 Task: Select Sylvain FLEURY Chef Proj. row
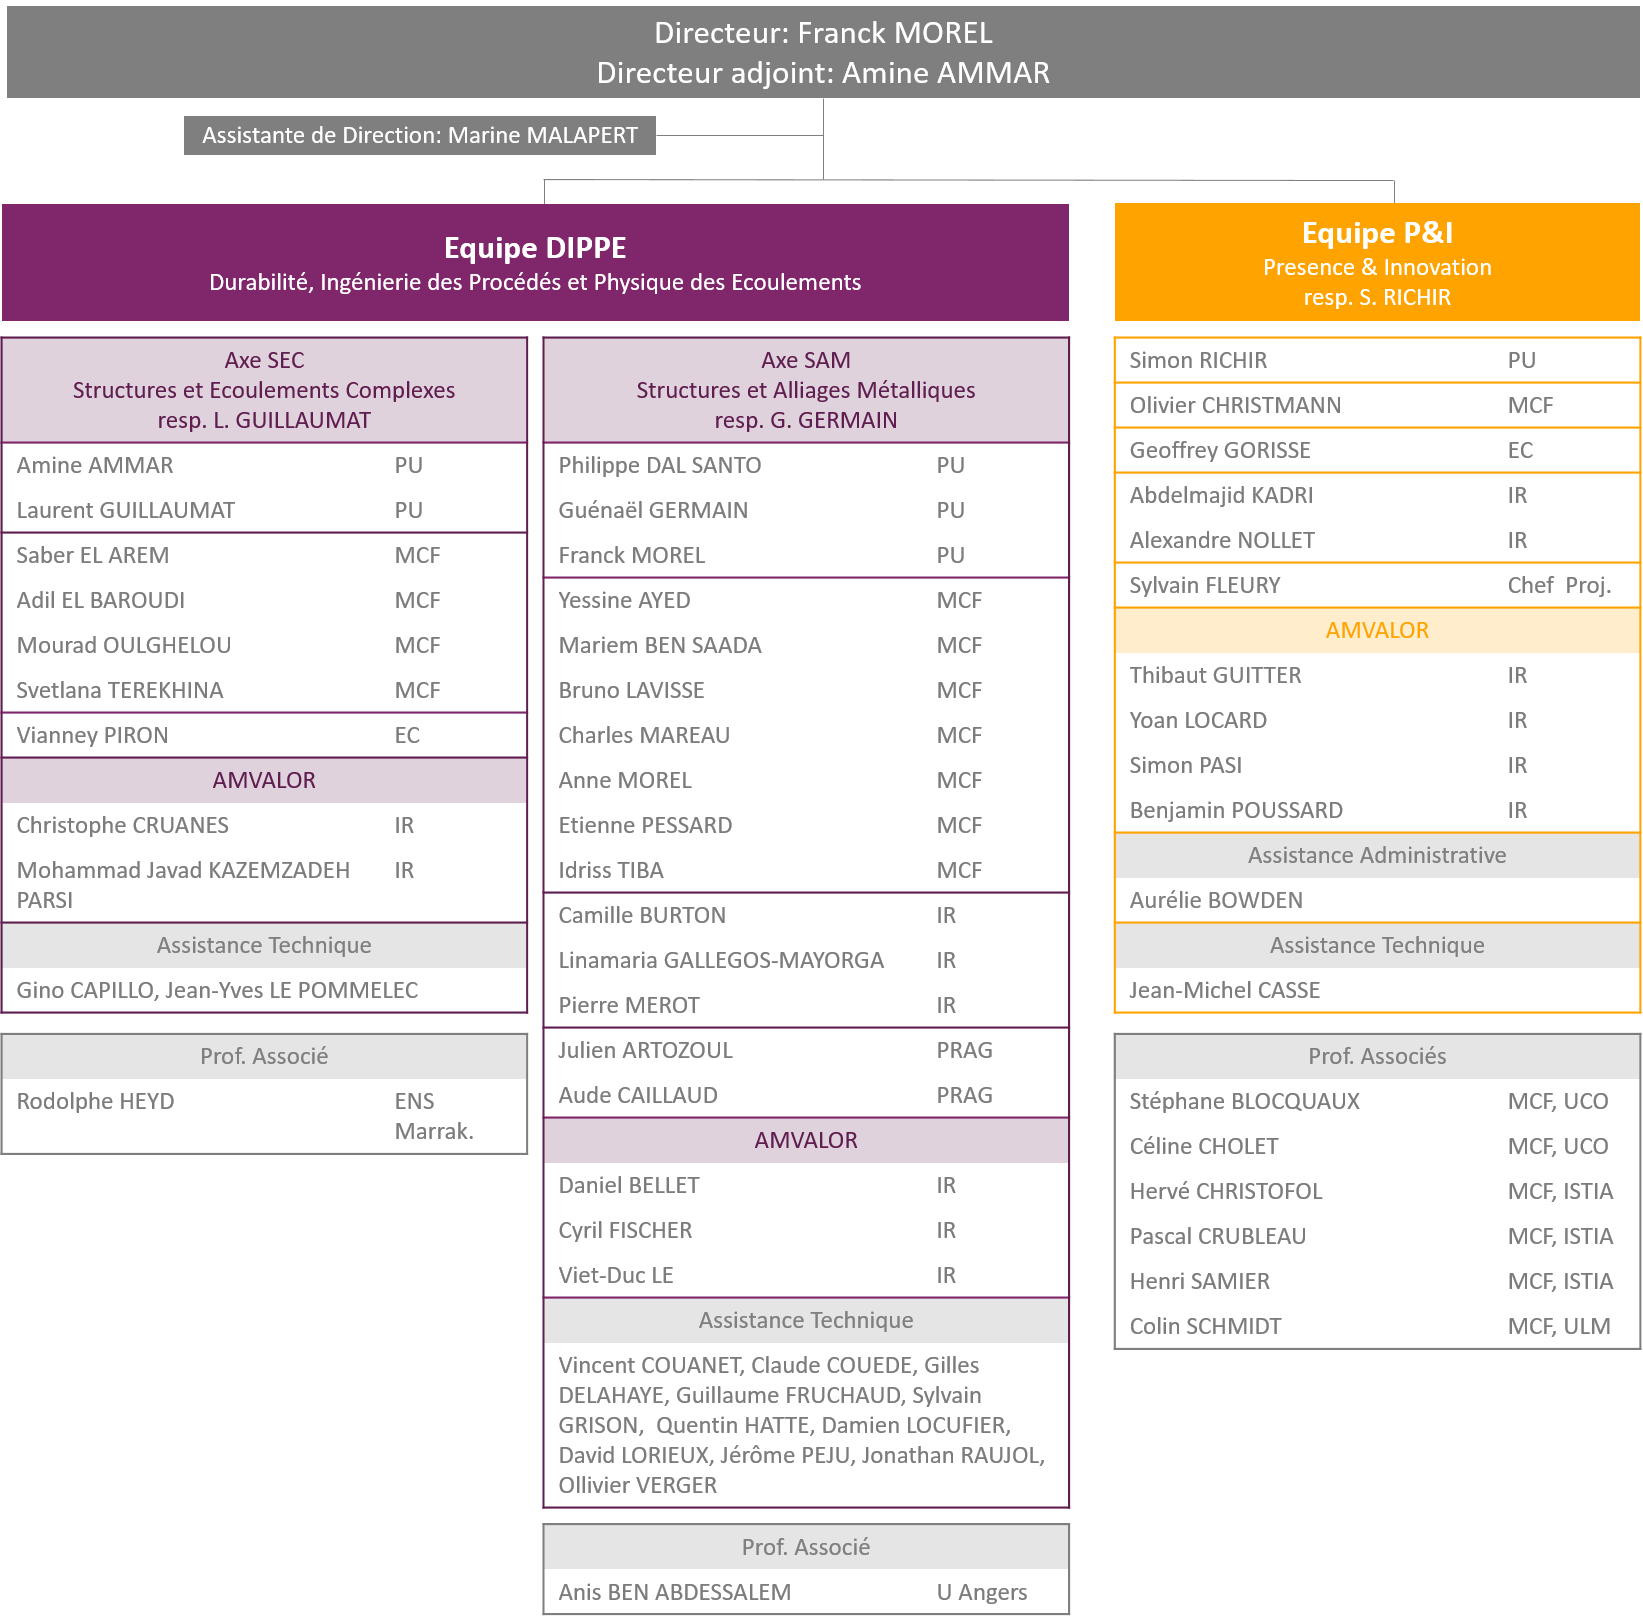point(1376,585)
